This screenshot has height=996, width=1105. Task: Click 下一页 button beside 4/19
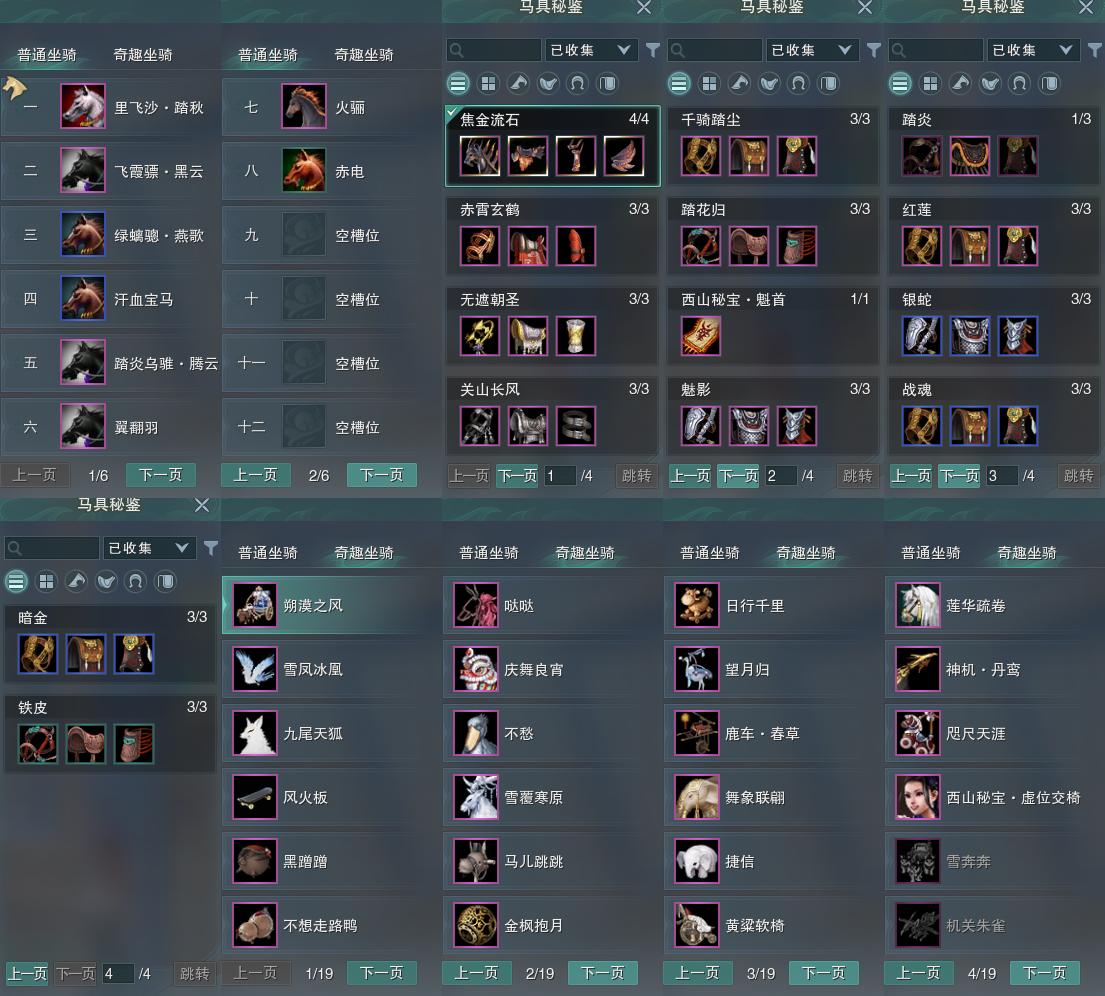1044,973
